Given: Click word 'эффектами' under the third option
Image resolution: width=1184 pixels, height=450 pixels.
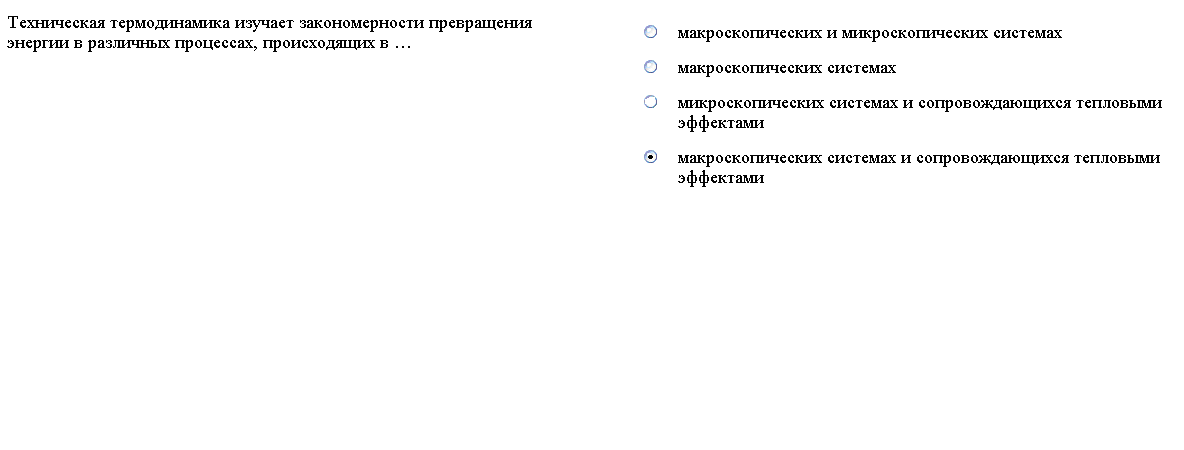Looking at the screenshot, I should [x=720, y=122].
